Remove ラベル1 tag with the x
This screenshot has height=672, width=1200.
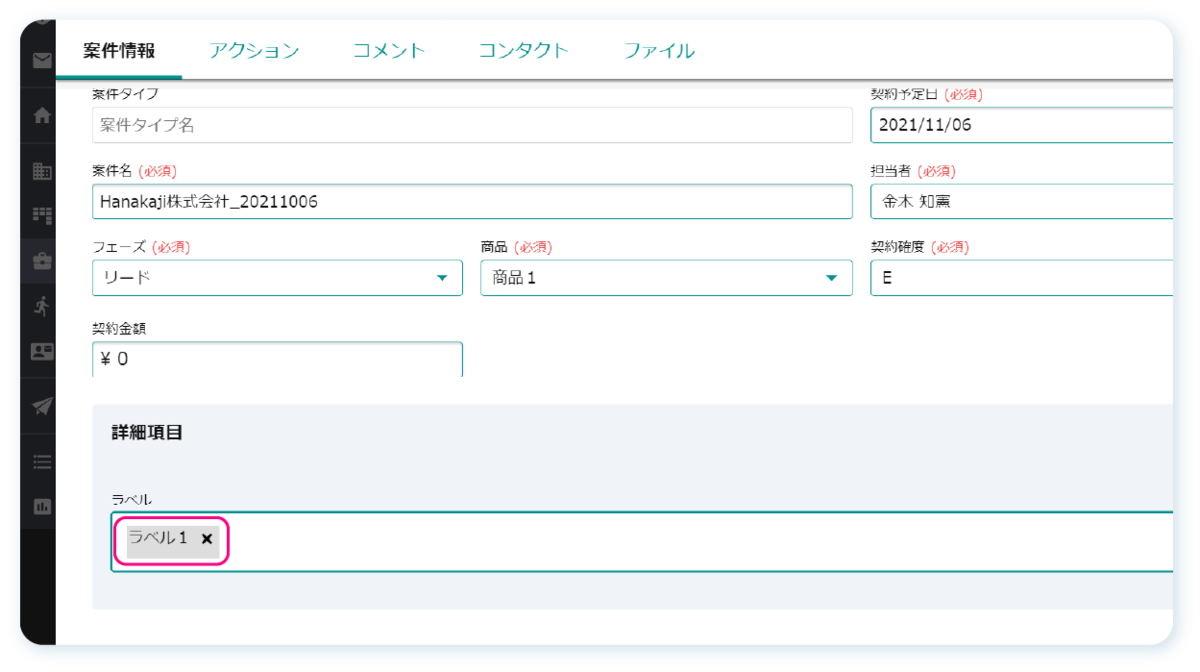point(207,539)
